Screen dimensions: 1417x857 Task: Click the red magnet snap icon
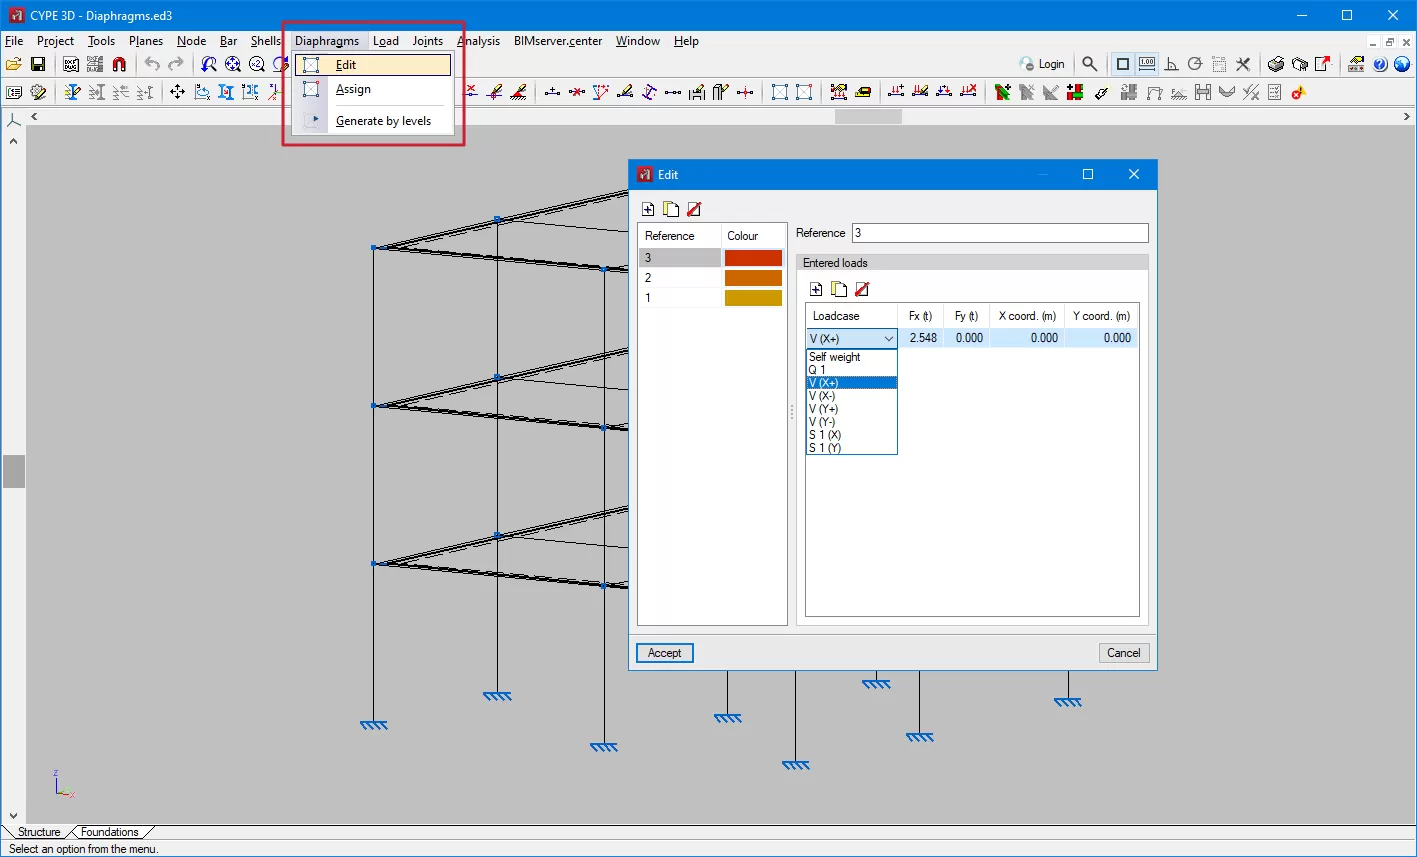(x=119, y=65)
